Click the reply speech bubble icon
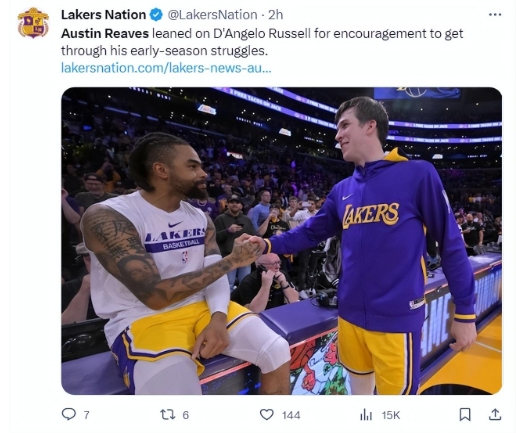This screenshot has height=433, width=516. pyautogui.click(x=69, y=414)
